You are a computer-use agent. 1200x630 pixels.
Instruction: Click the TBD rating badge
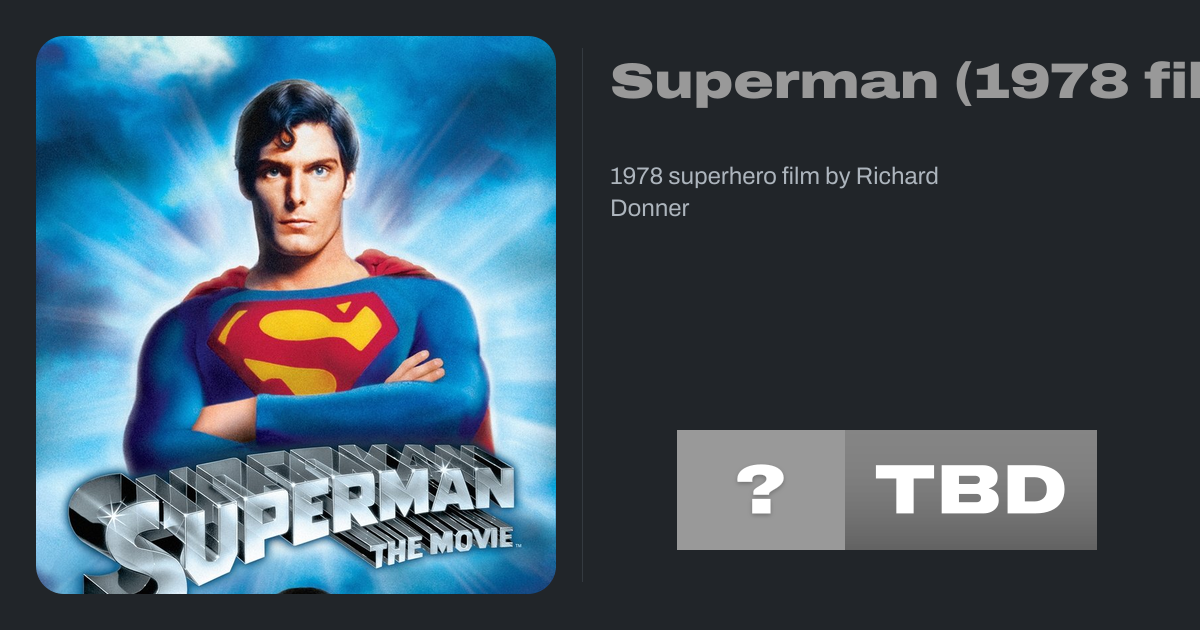[x=970, y=490]
